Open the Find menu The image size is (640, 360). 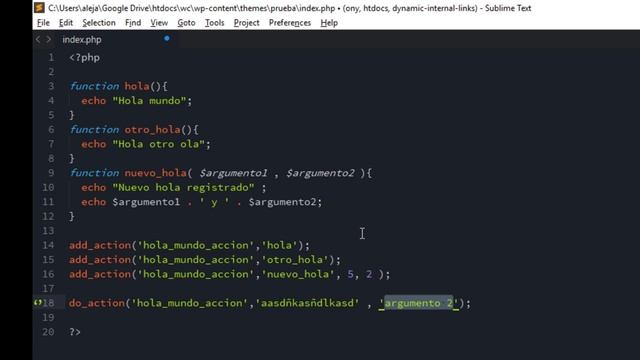coord(133,23)
